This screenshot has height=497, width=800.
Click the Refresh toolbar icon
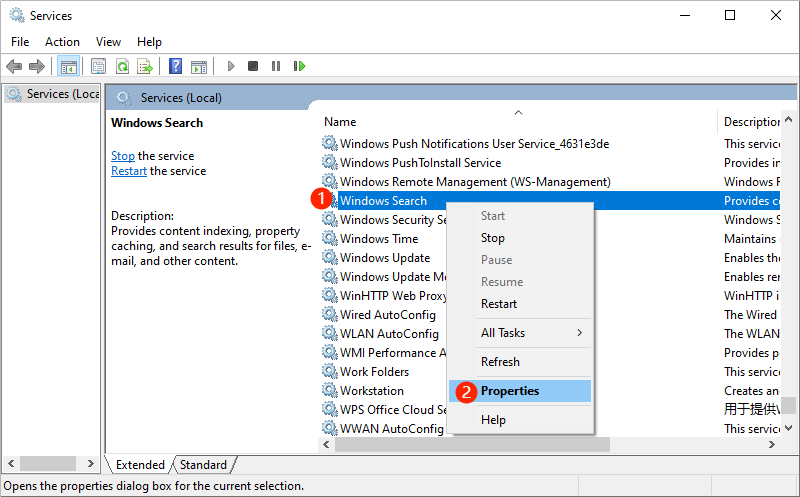click(x=122, y=66)
